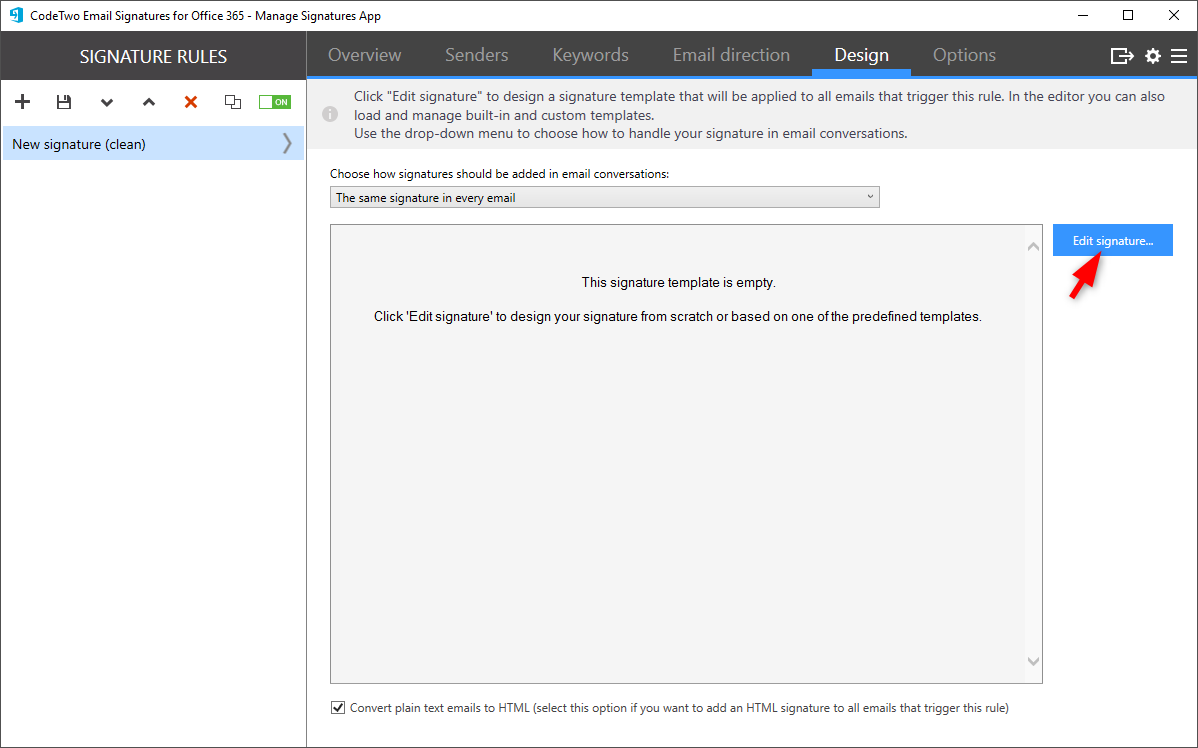This screenshot has width=1198, height=748.
Task: Open the Overview tab
Action: (x=364, y=55)
